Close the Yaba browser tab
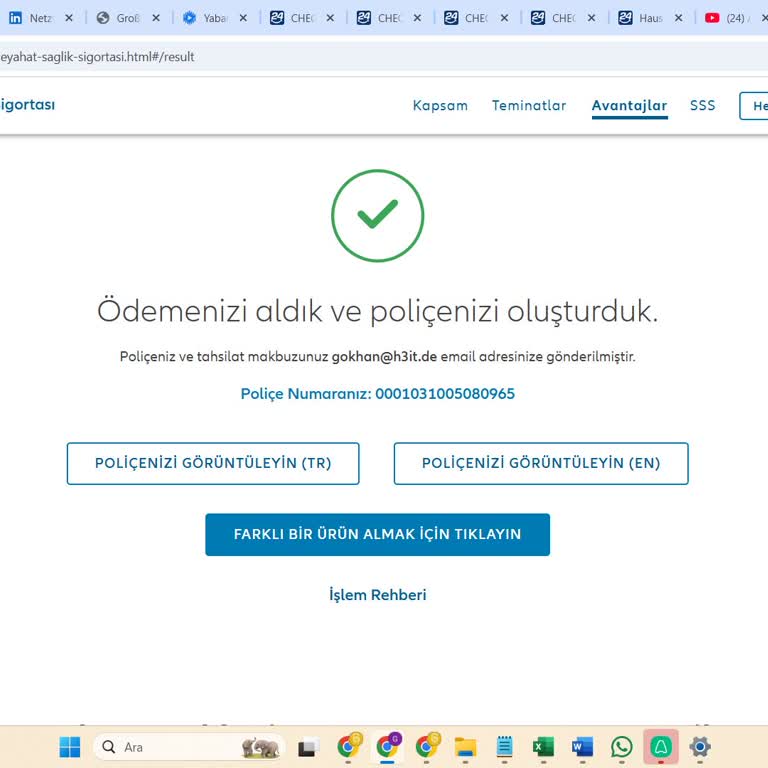768x768 pixels. (x=243, y=18)
